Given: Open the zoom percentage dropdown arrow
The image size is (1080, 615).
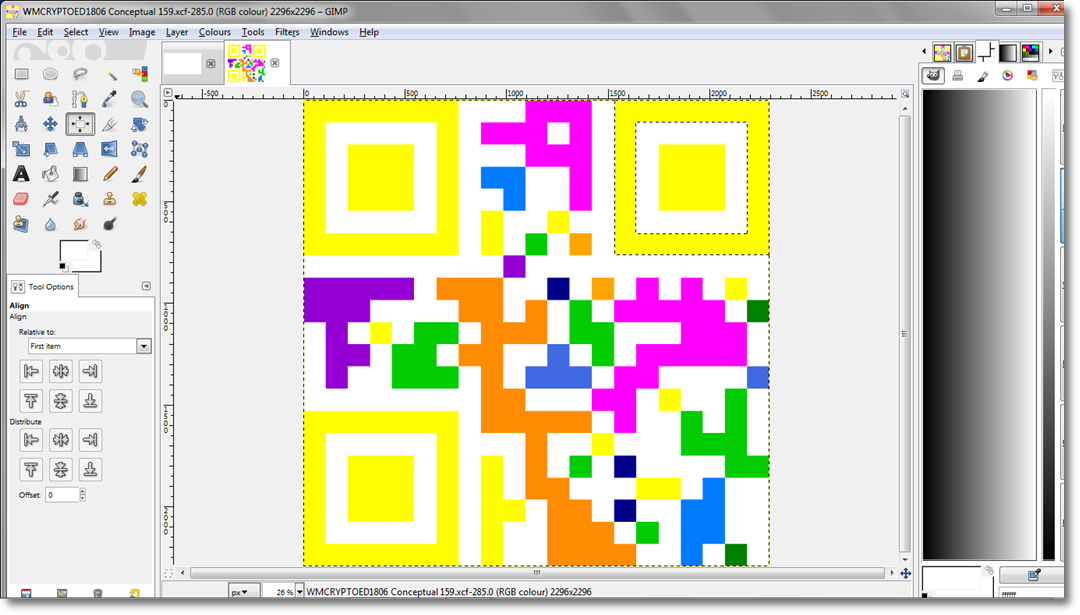Looking at the screenshot, I should (300, 592).
